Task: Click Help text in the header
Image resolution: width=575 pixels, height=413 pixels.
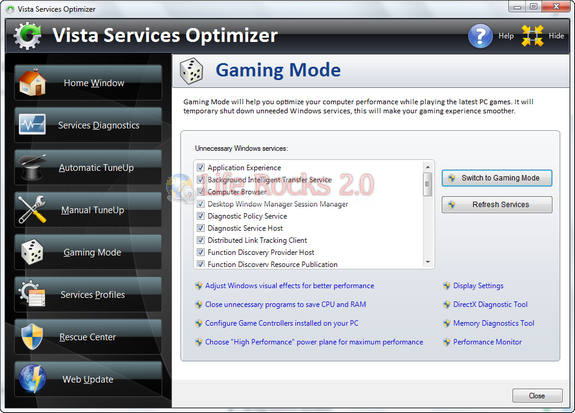Action: 506,36
